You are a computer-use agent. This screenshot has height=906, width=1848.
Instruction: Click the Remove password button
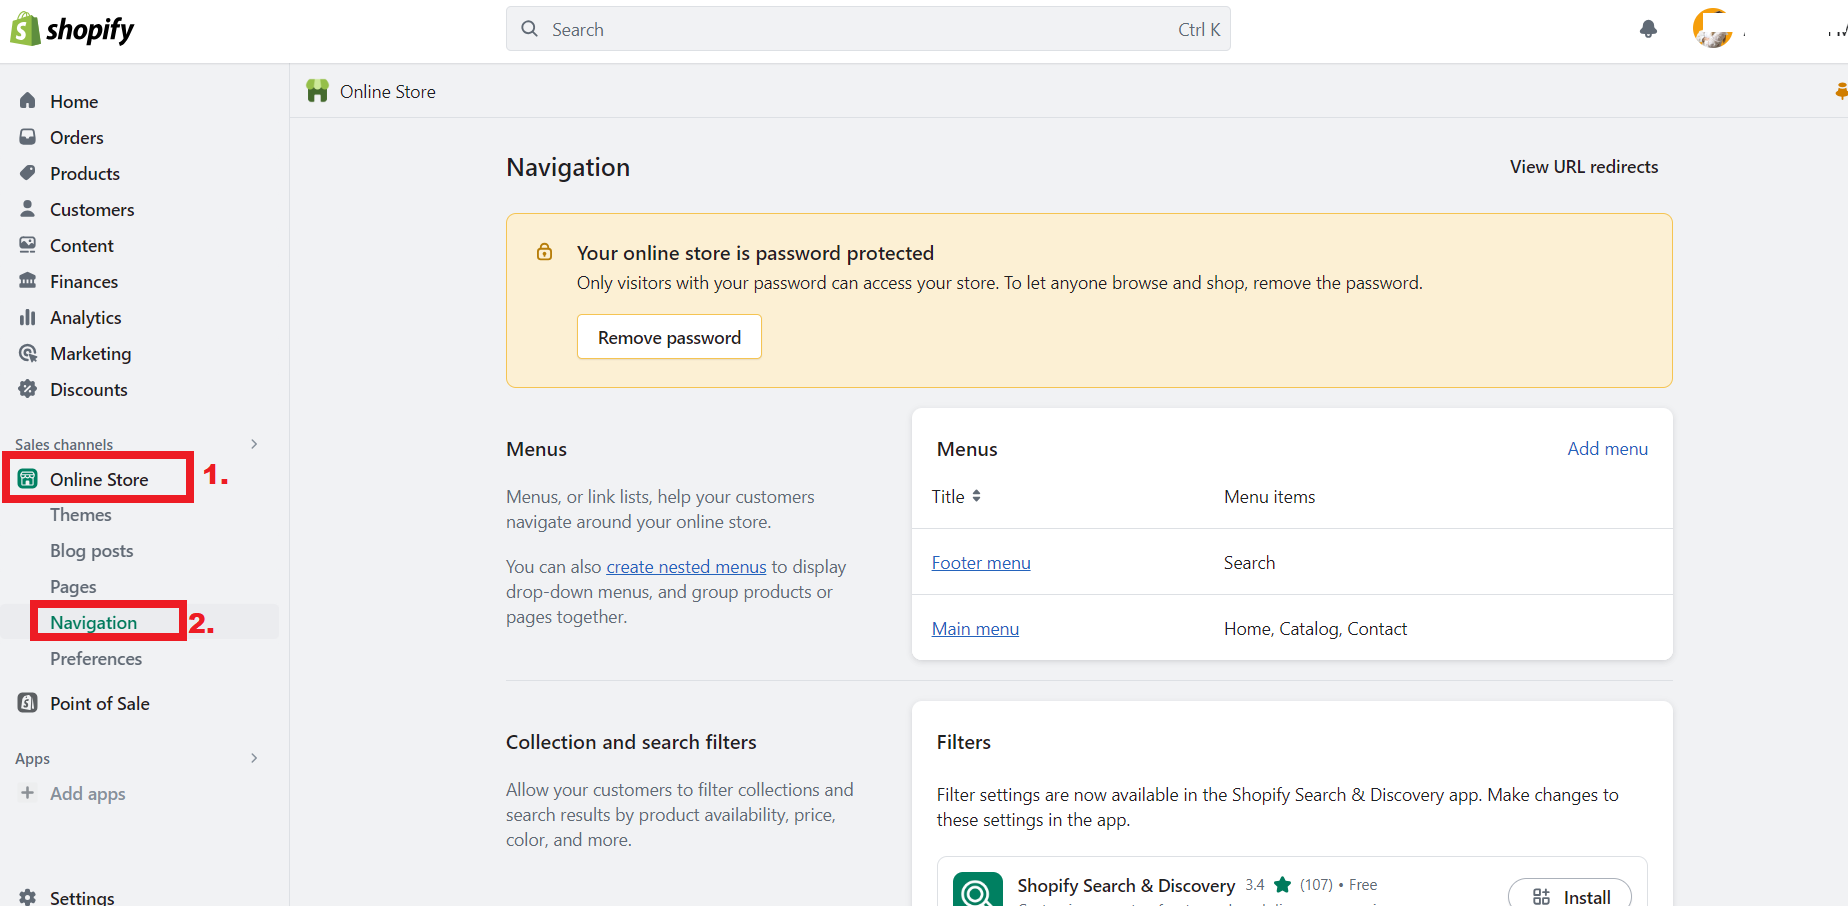coord(669,337)
